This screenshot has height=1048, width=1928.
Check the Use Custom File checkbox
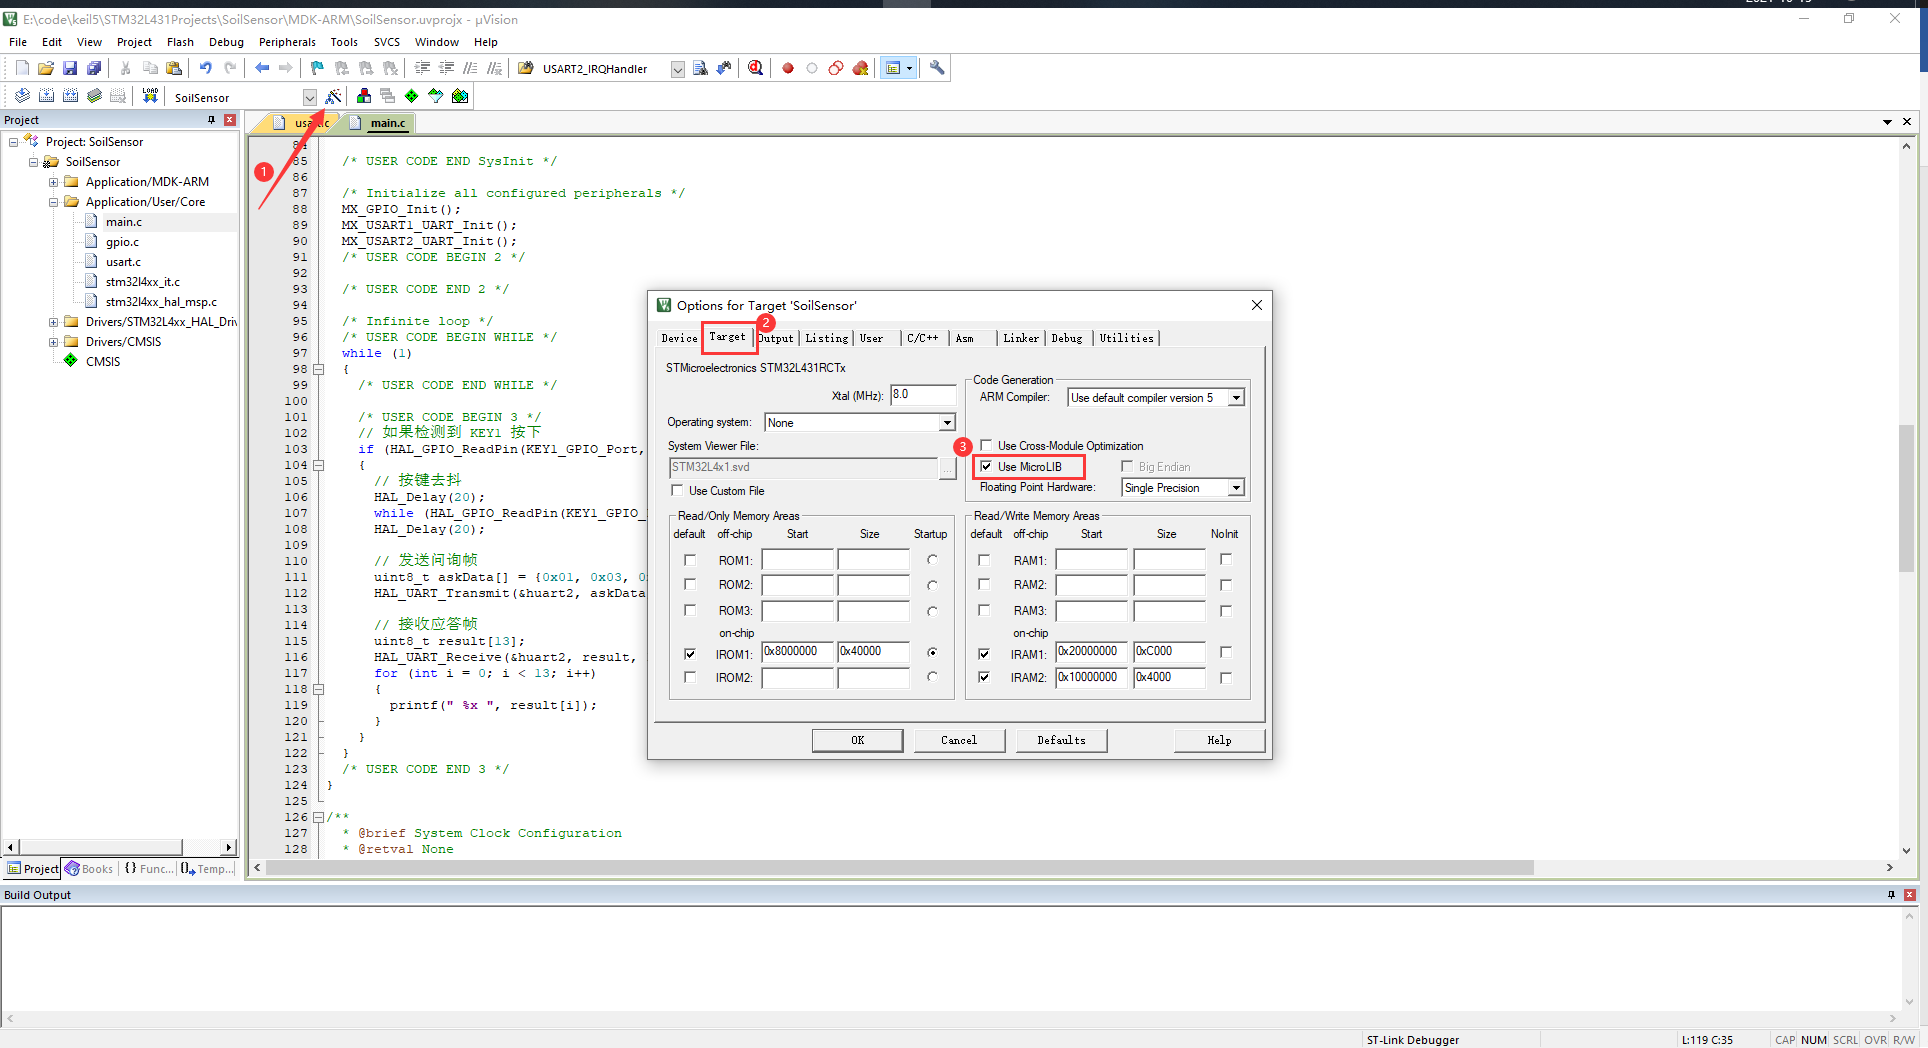[x=678, y=490]
